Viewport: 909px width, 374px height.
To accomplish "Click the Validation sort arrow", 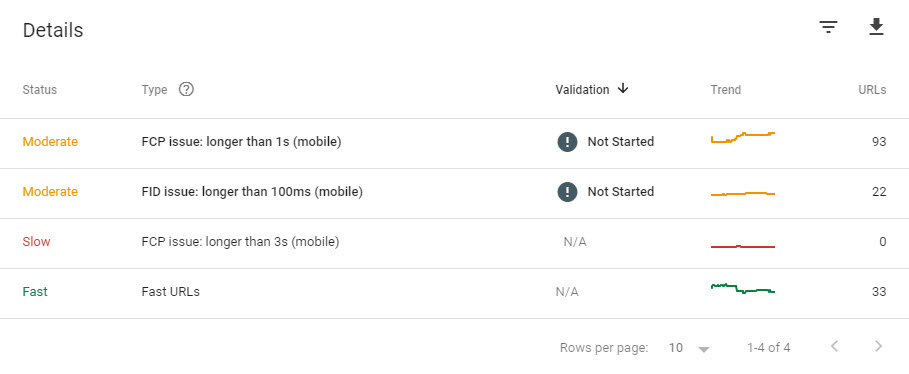I will (623, 89).
